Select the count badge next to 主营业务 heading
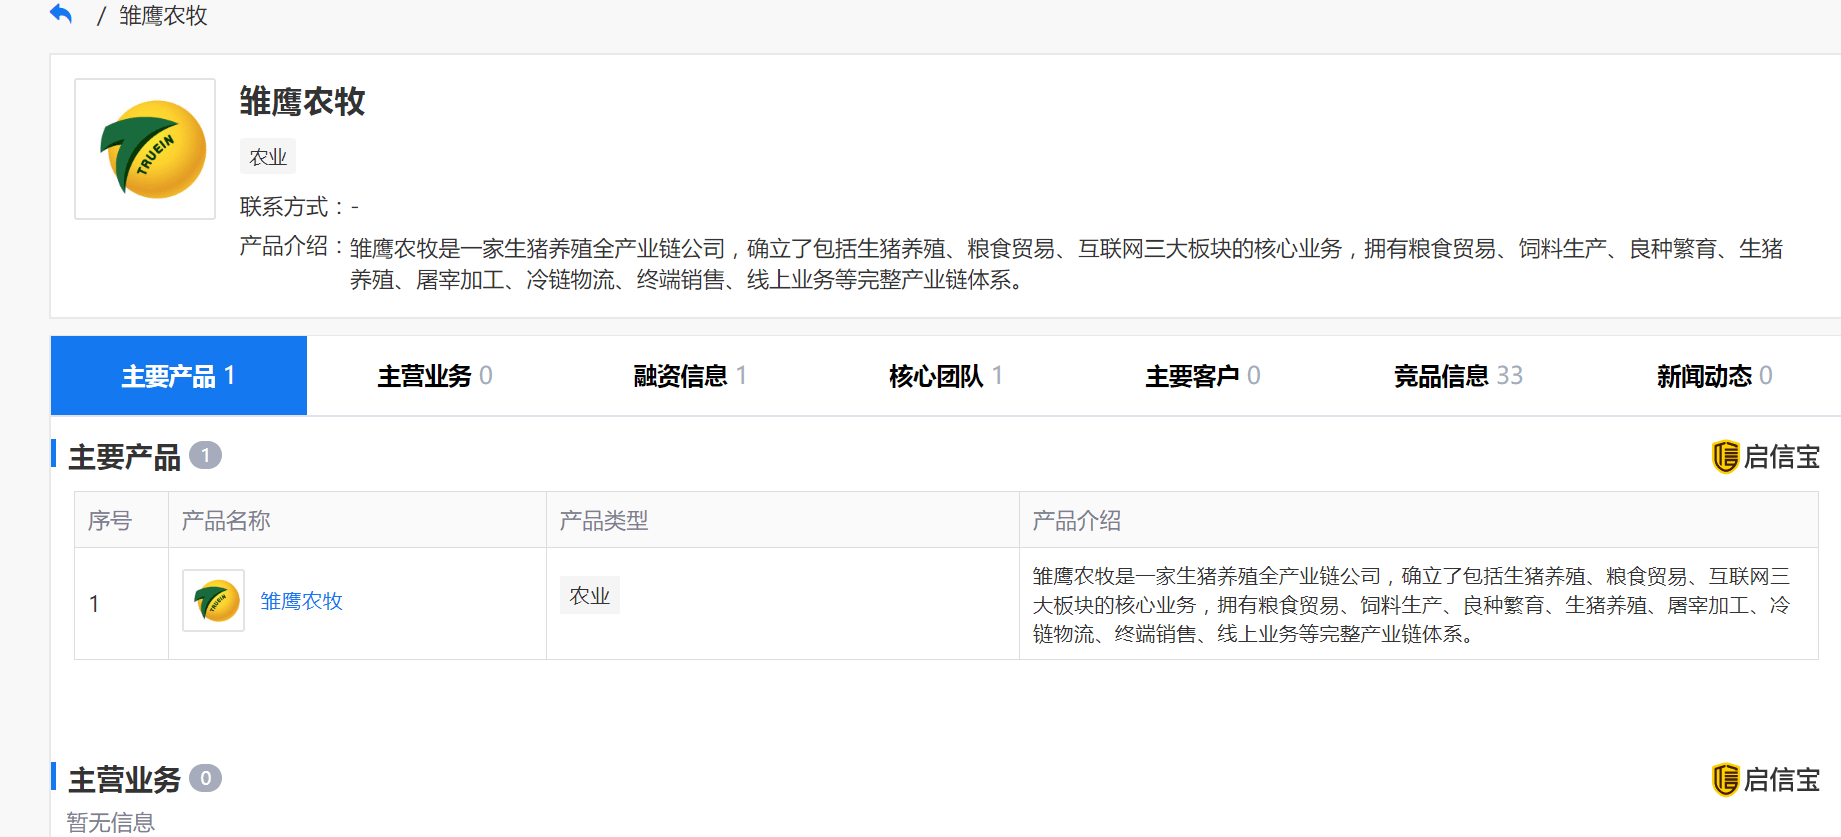The height and width of the screenshot is (837, 1841). tap(205, 778)
